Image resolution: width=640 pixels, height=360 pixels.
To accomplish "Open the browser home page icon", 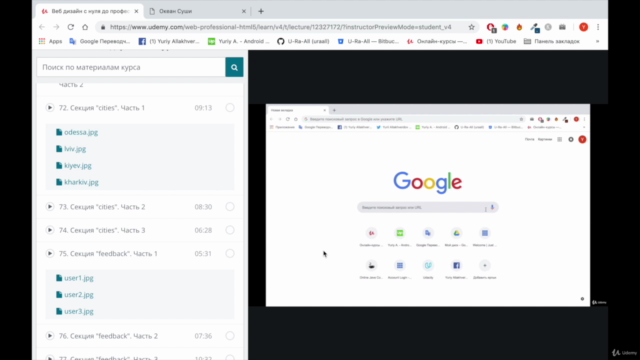I will [x=85, y=27].
